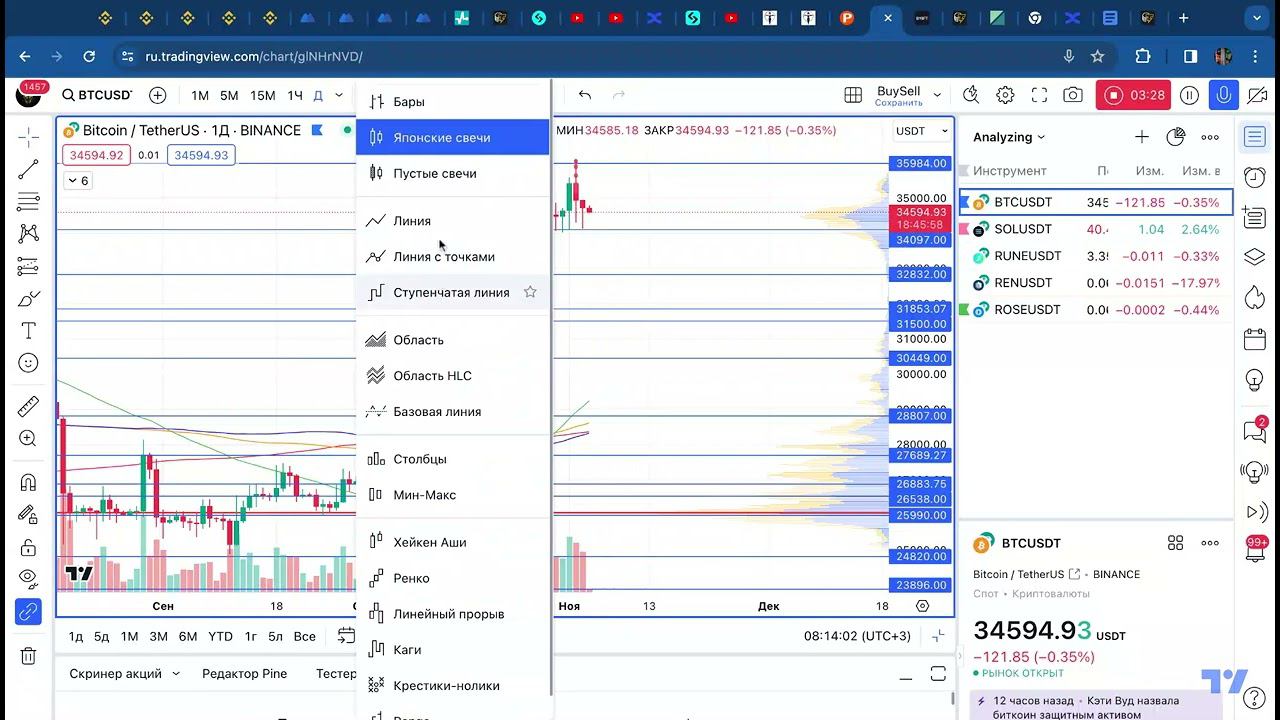
Task: Undo the last chart action
Action: [x=585, y=95]
